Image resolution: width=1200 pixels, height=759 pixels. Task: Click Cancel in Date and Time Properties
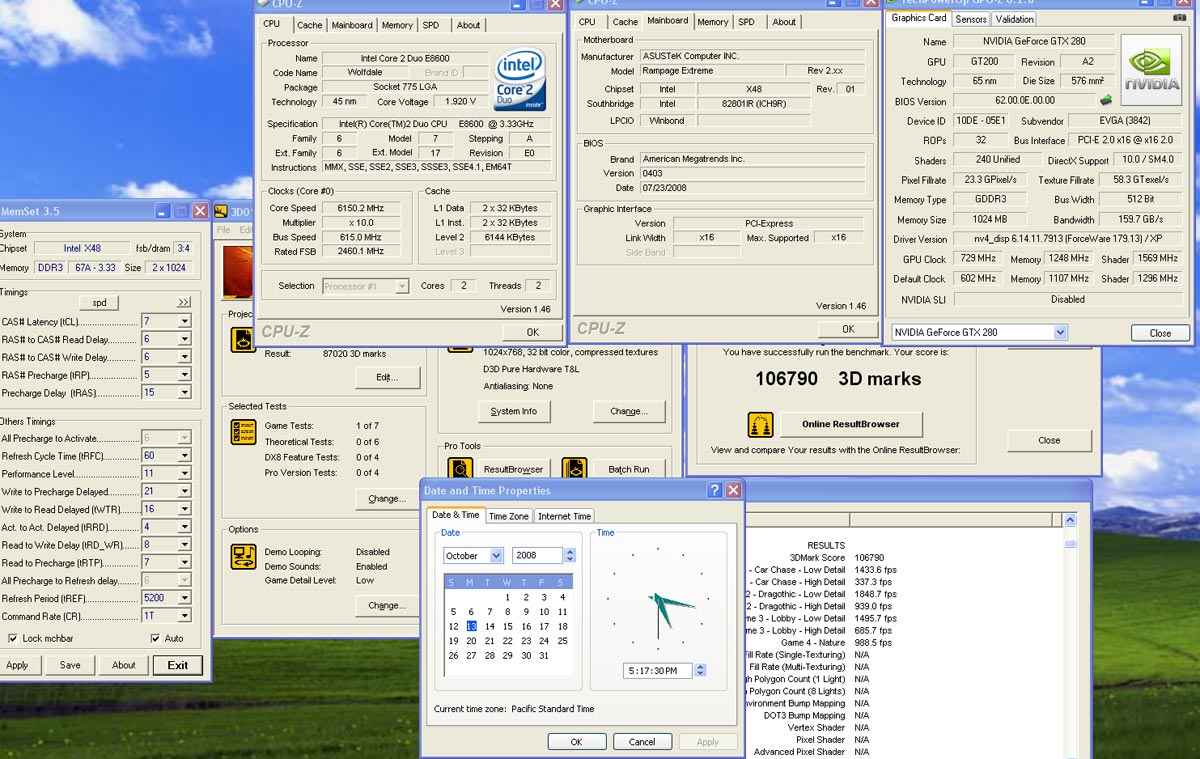642,742
